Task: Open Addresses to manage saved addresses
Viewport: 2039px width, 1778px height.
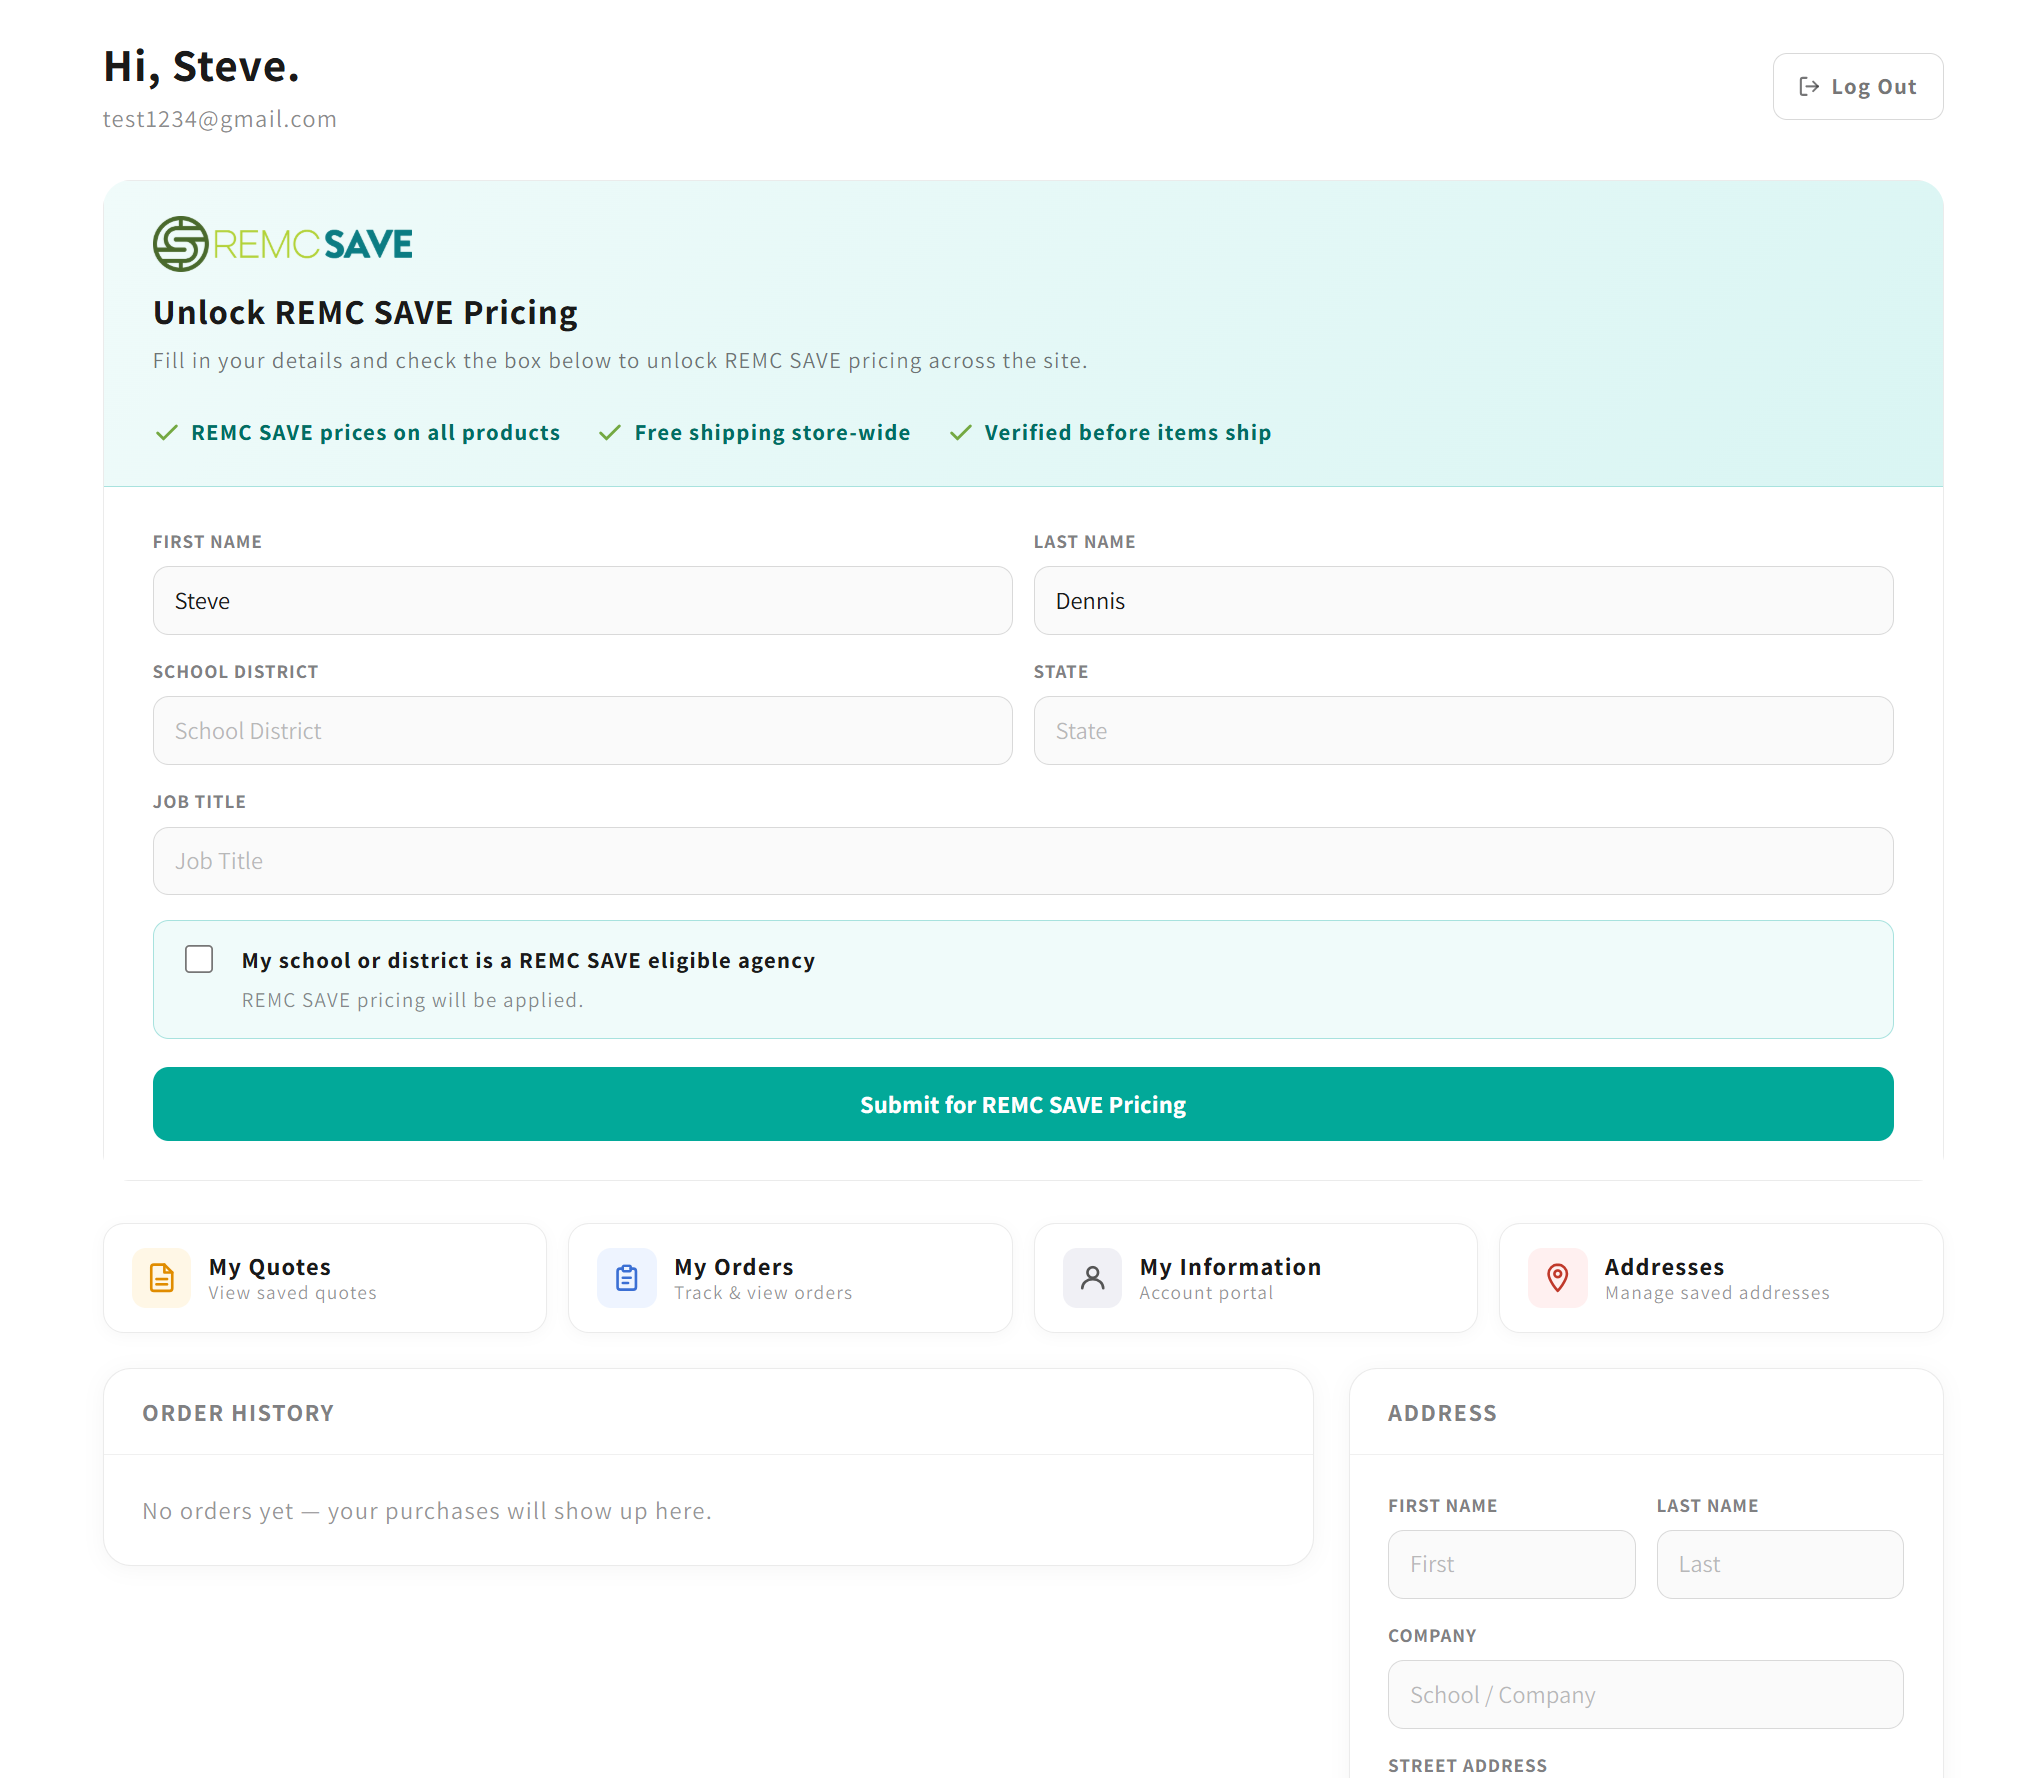Action: pos(1721,1278)
